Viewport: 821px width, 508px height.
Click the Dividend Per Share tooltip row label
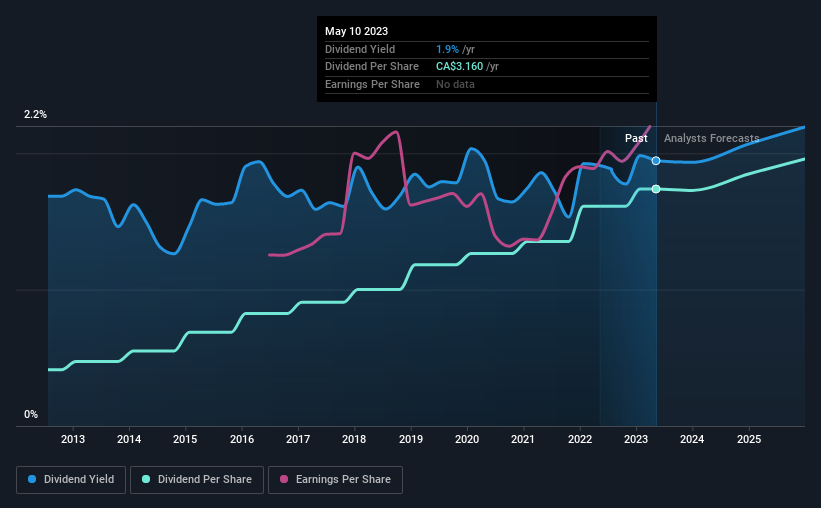pyautogui.click(x=372, y=67)
